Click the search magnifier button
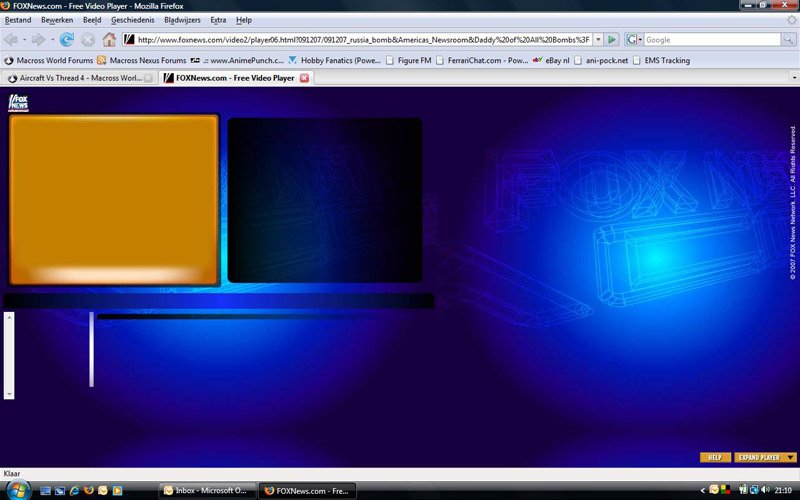Image resolution: width=800 pixels, height=500 pixels. [788, 39]
